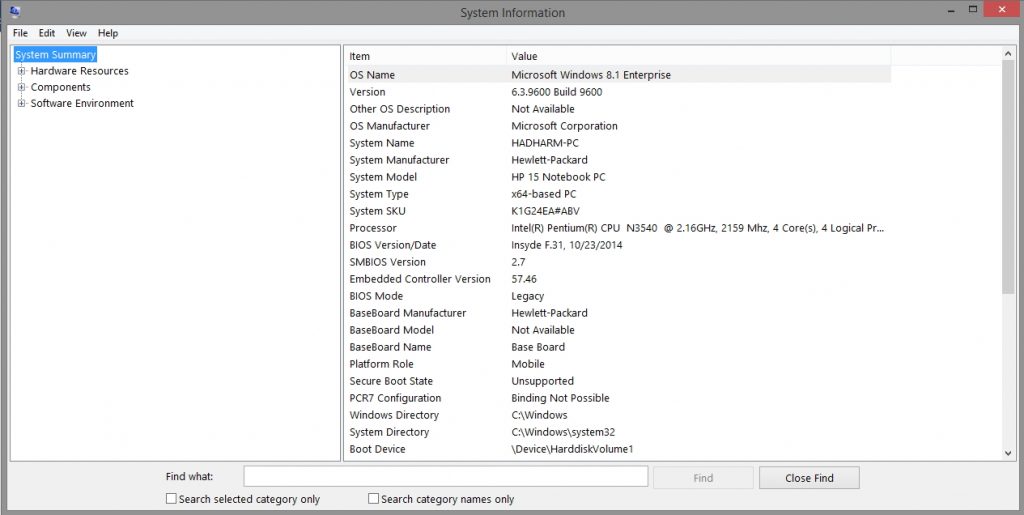This screenshot has height=515, width=1024.
Task: Select the OS Name row
Action: click(x=617, y=75)
